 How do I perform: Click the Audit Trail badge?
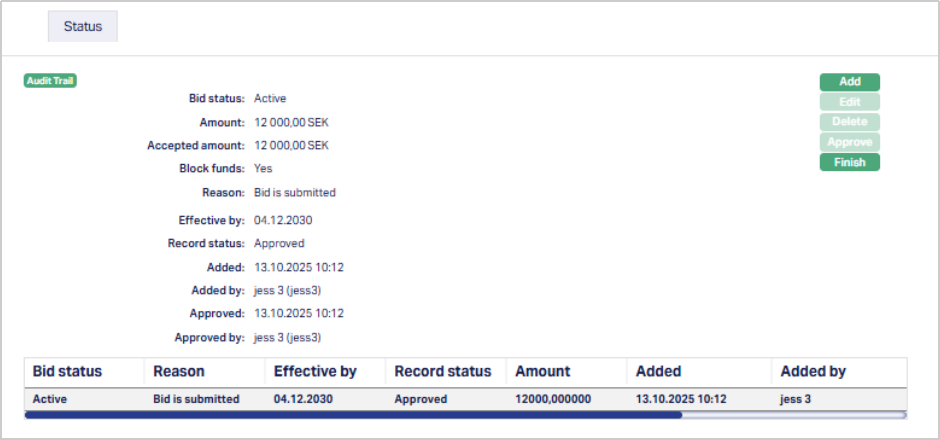coord(50,81)
